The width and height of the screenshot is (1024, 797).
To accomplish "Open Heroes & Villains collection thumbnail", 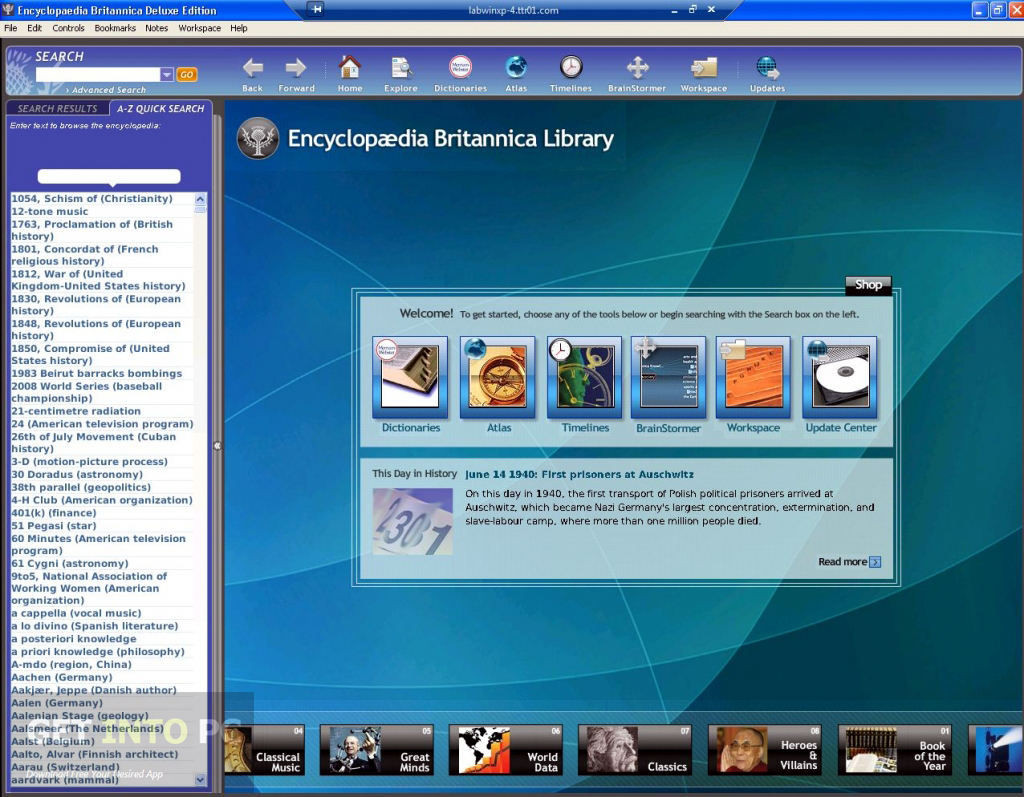I will click(x=765, y=749).
